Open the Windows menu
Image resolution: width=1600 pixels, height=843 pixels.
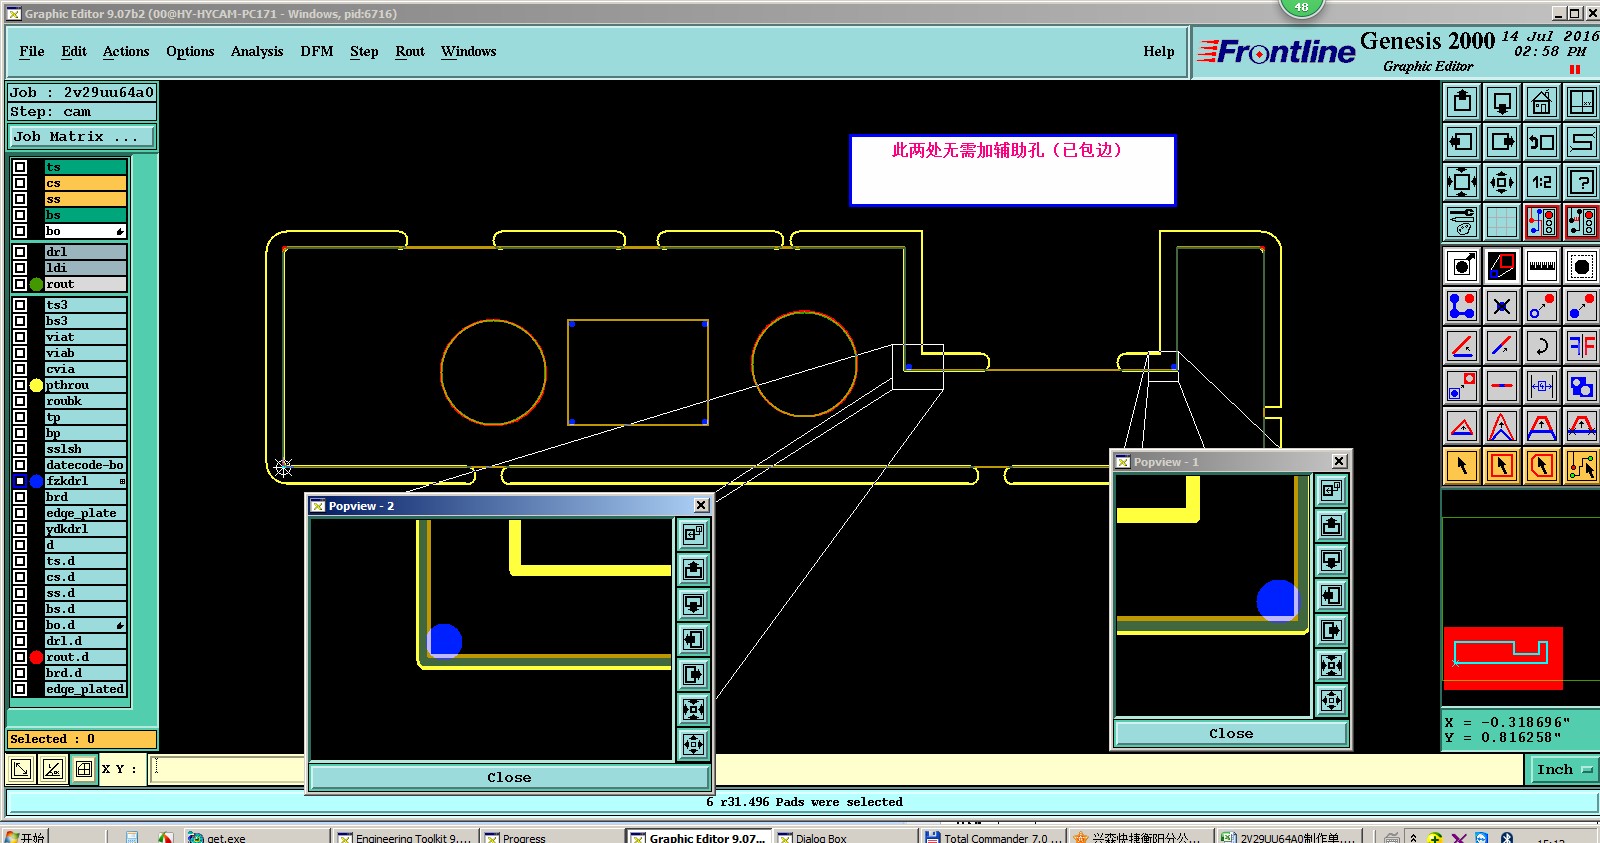469,52
